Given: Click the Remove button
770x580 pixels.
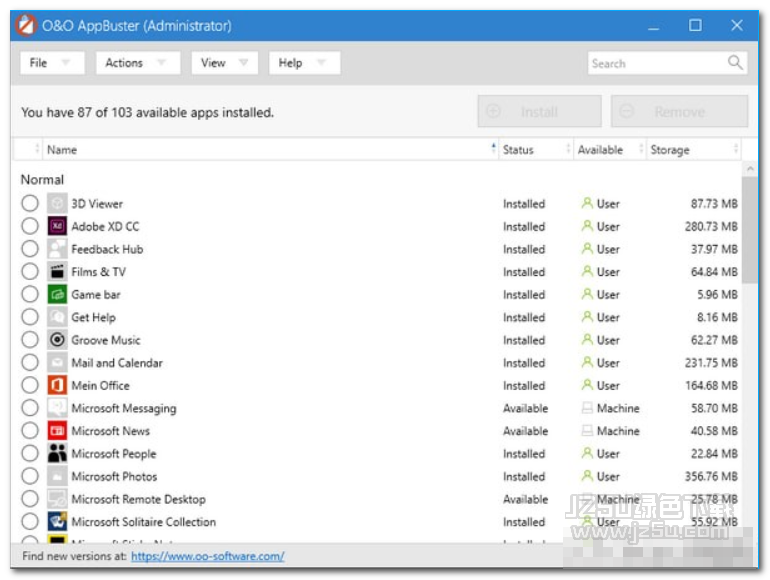Looking at the screenshot, I should 679,111.
